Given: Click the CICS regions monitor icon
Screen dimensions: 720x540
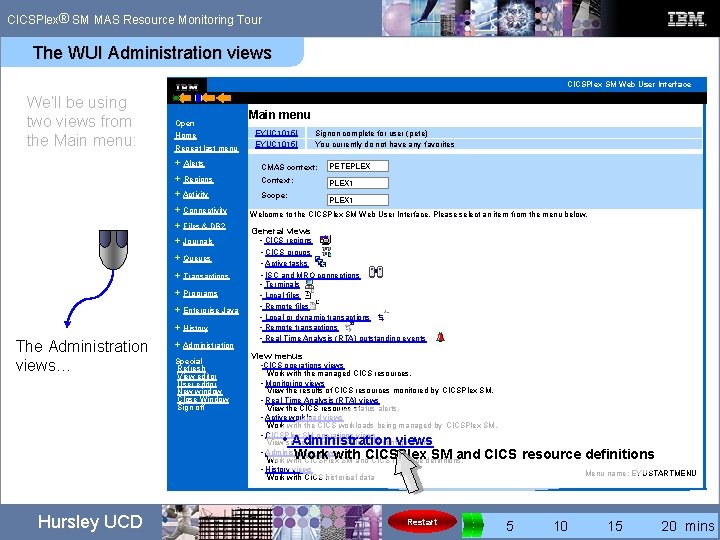Looking at the screenshot, I should 326,240.
